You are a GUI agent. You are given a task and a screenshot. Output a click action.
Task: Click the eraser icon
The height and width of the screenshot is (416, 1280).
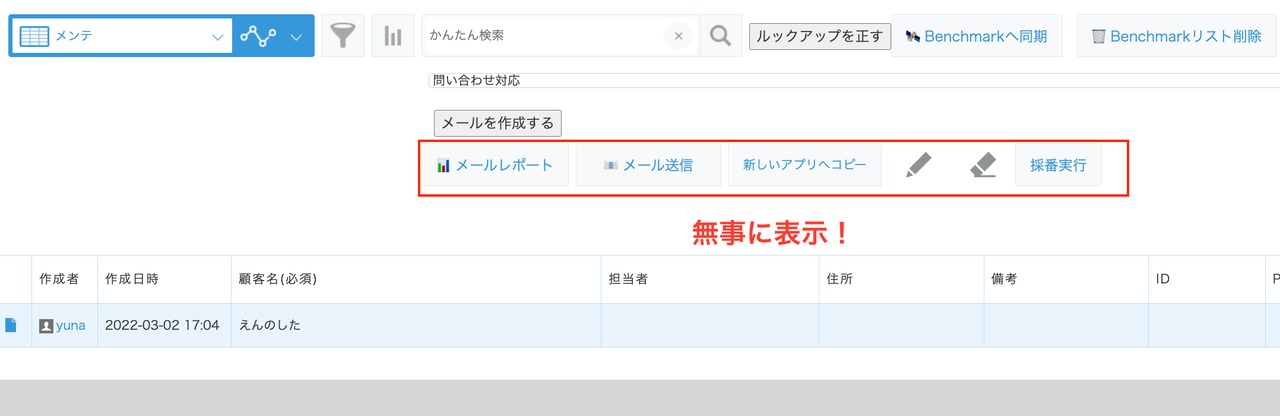[x=983, y=165]
